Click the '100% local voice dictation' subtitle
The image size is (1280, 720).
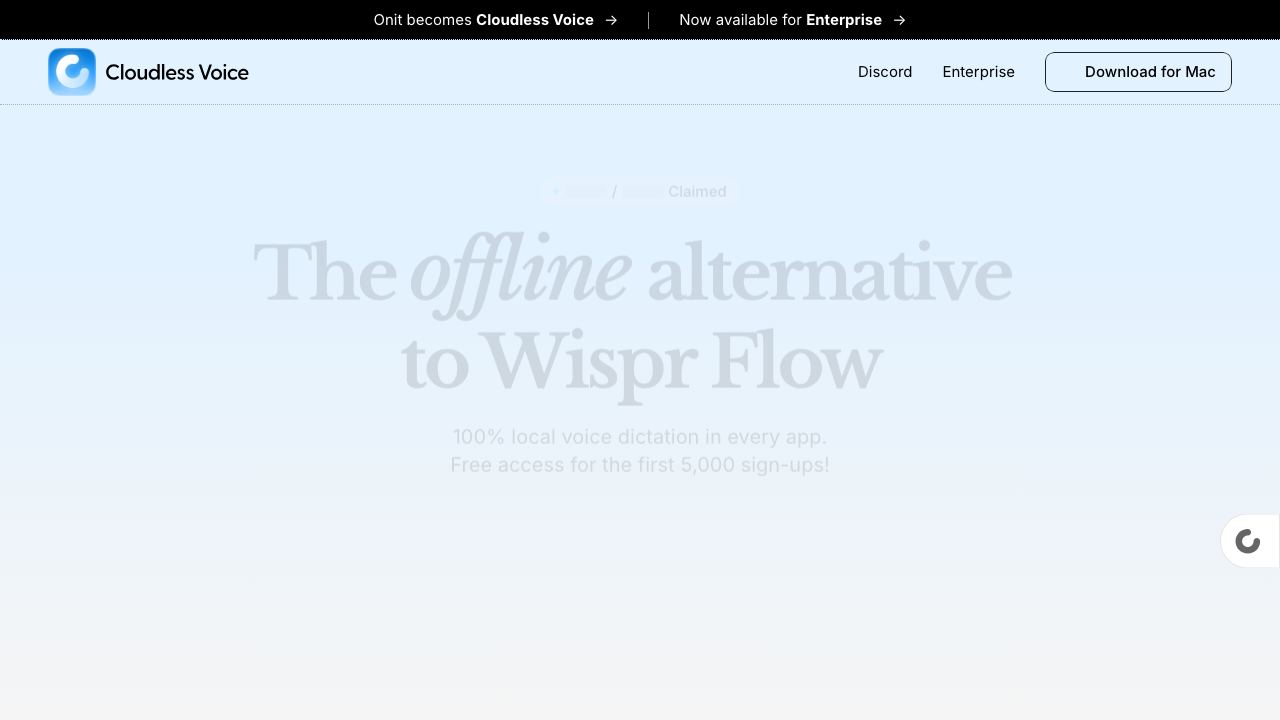(x=640, y=437)
